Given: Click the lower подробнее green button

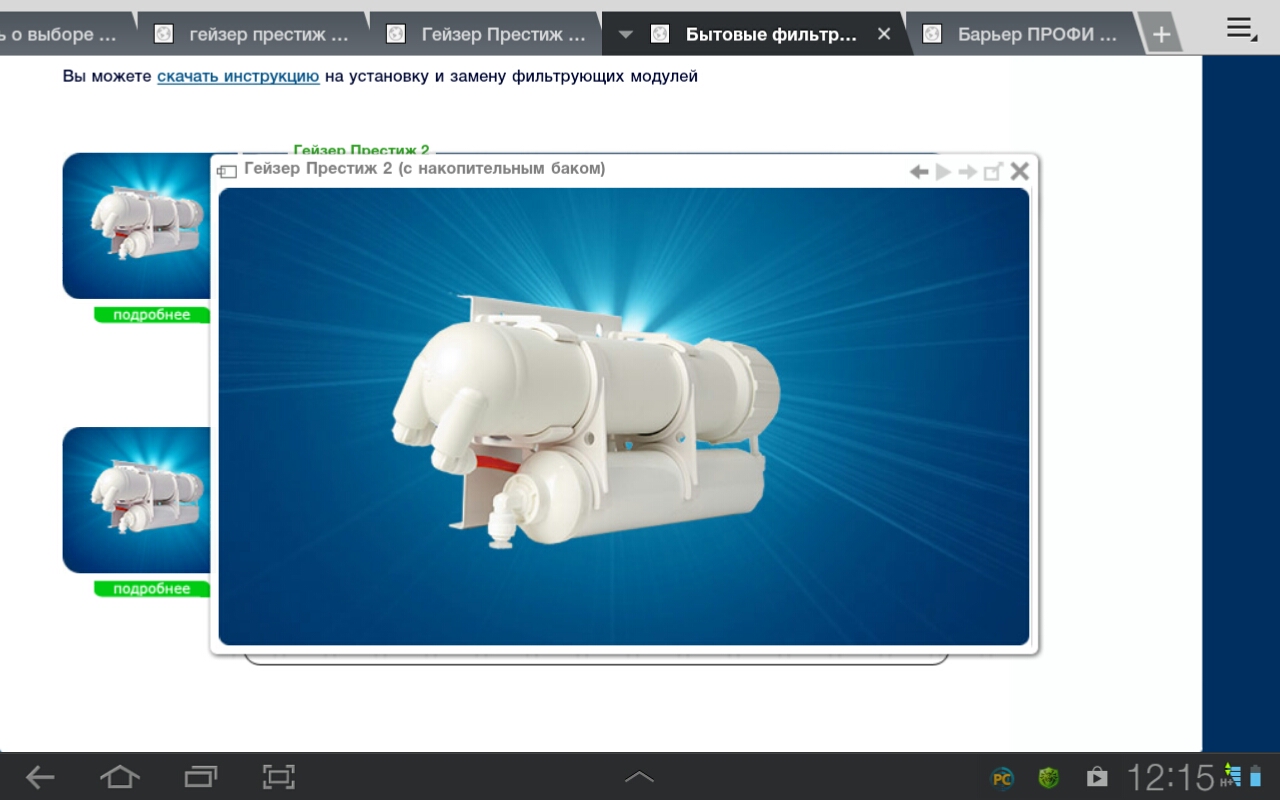Looking at the screenshot, I should point(151,589).
